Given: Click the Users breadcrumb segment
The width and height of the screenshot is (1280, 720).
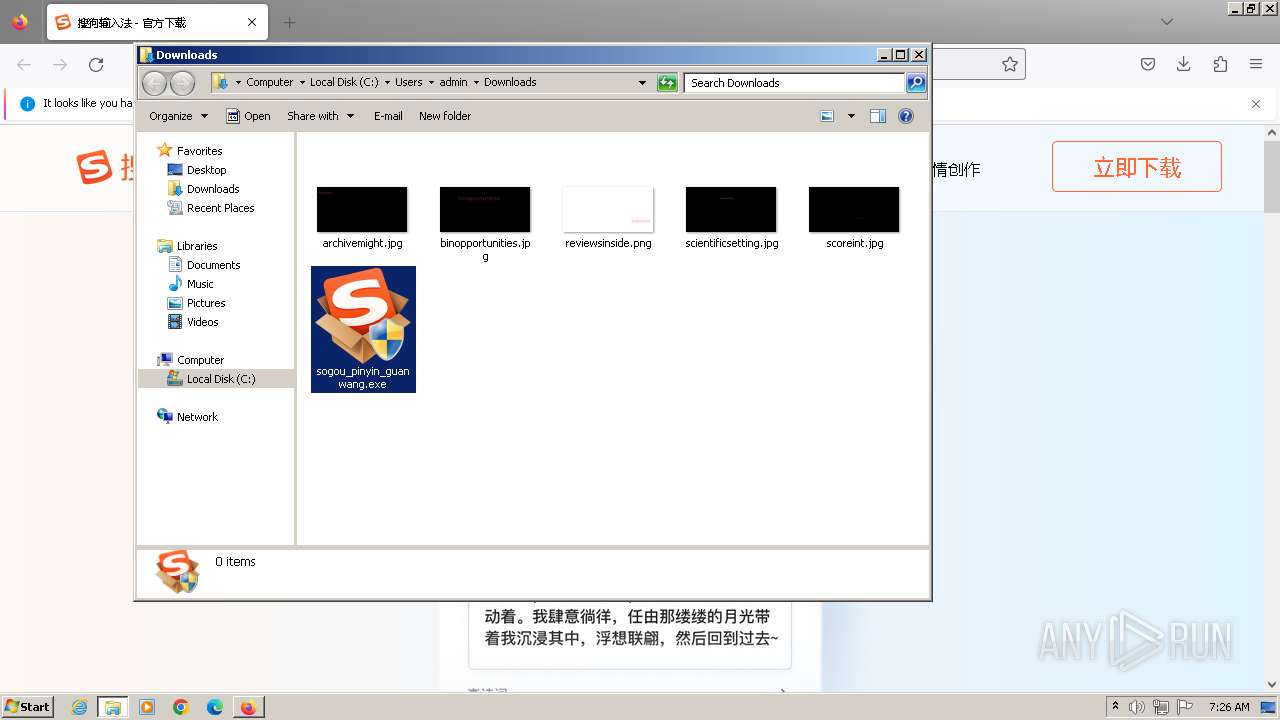Looking at the screenshot, I should pyautogui.click(x=408, y=83).
